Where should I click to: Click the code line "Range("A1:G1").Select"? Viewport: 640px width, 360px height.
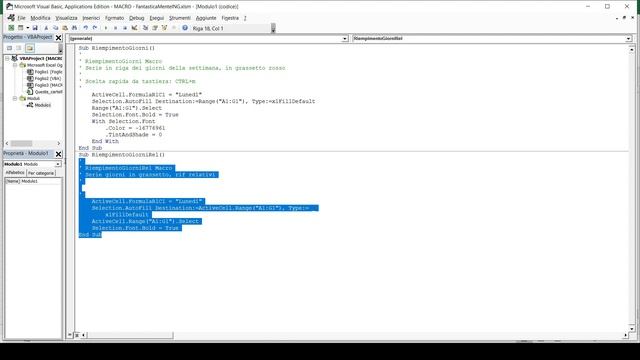pyautogui.click(x=127, y=108)
